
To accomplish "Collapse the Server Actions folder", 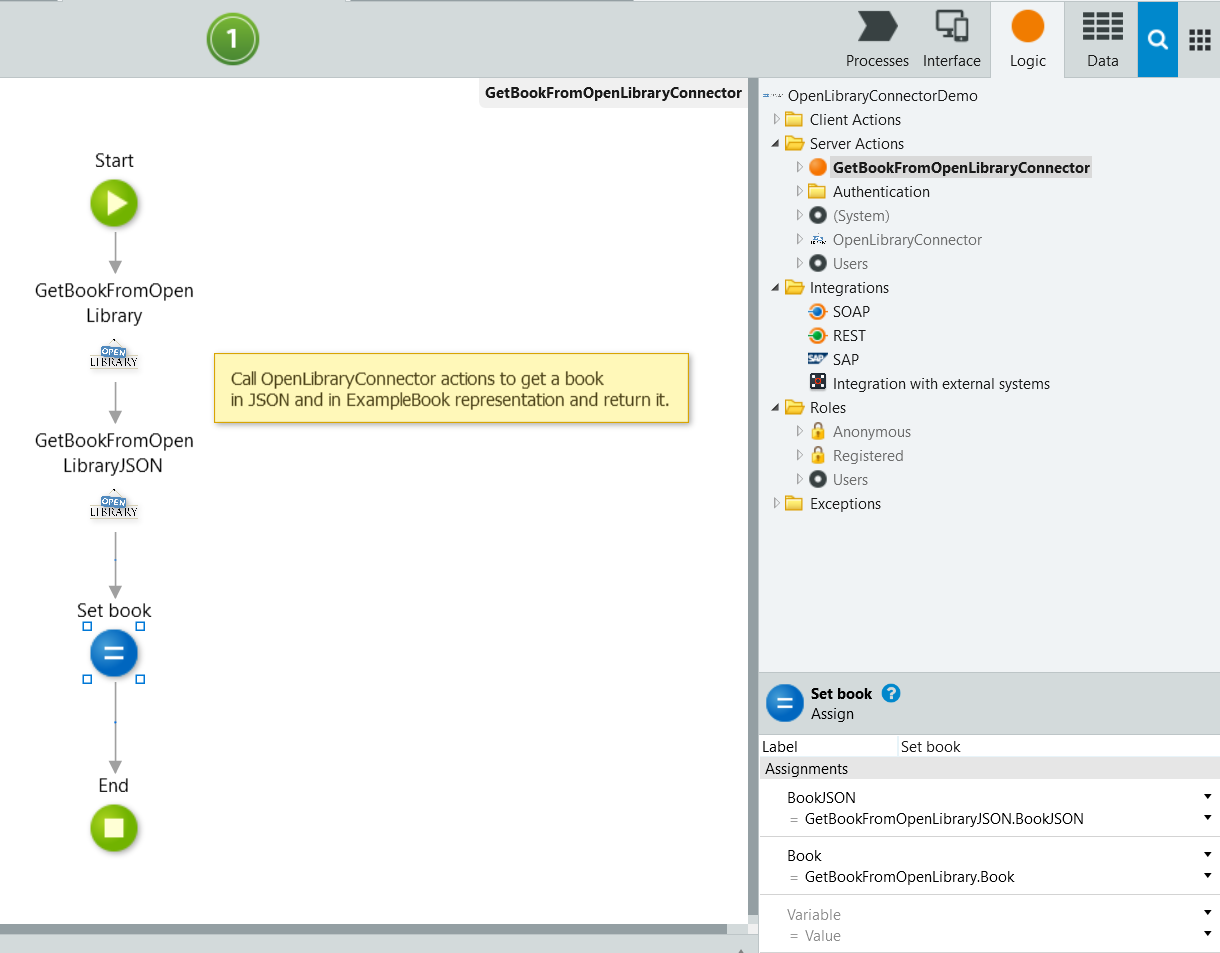I will (776, 143).
